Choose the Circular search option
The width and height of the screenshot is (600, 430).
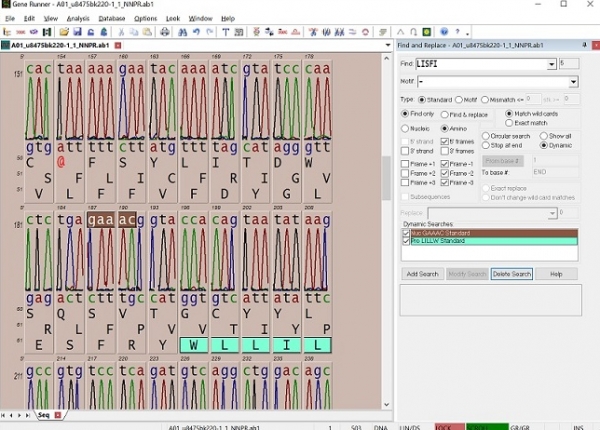click(486, 135)
